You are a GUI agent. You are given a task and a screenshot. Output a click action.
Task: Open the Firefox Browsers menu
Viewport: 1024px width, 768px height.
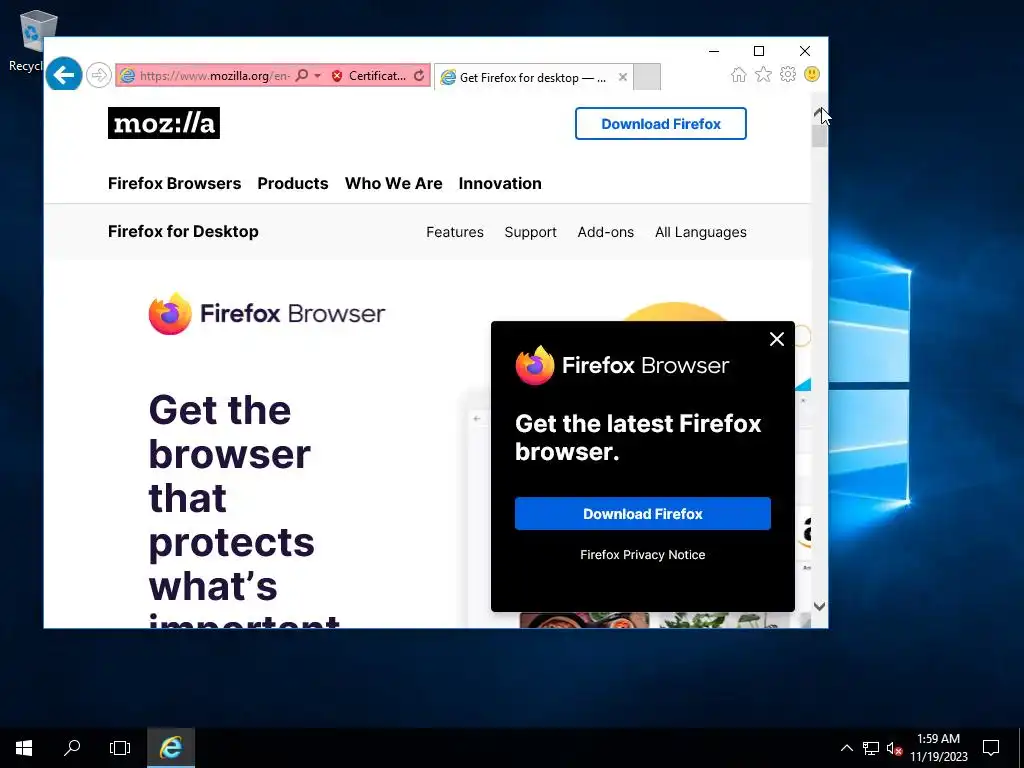click(174, 184)
